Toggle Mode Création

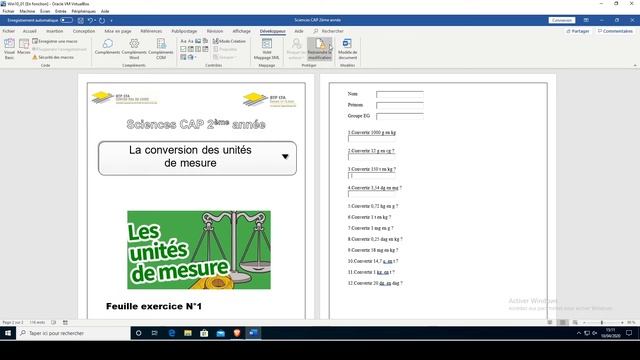229,41
